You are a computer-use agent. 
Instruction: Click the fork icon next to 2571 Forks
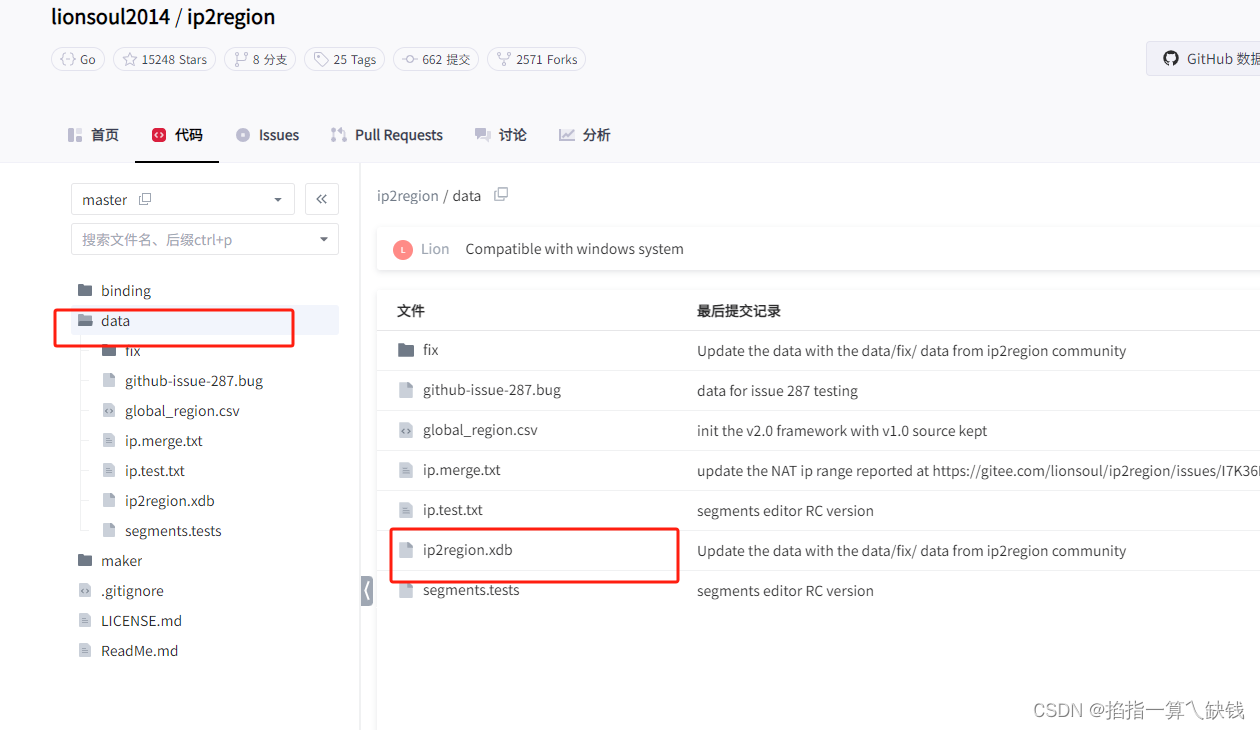pyautogui.click(x=504, y=59)
